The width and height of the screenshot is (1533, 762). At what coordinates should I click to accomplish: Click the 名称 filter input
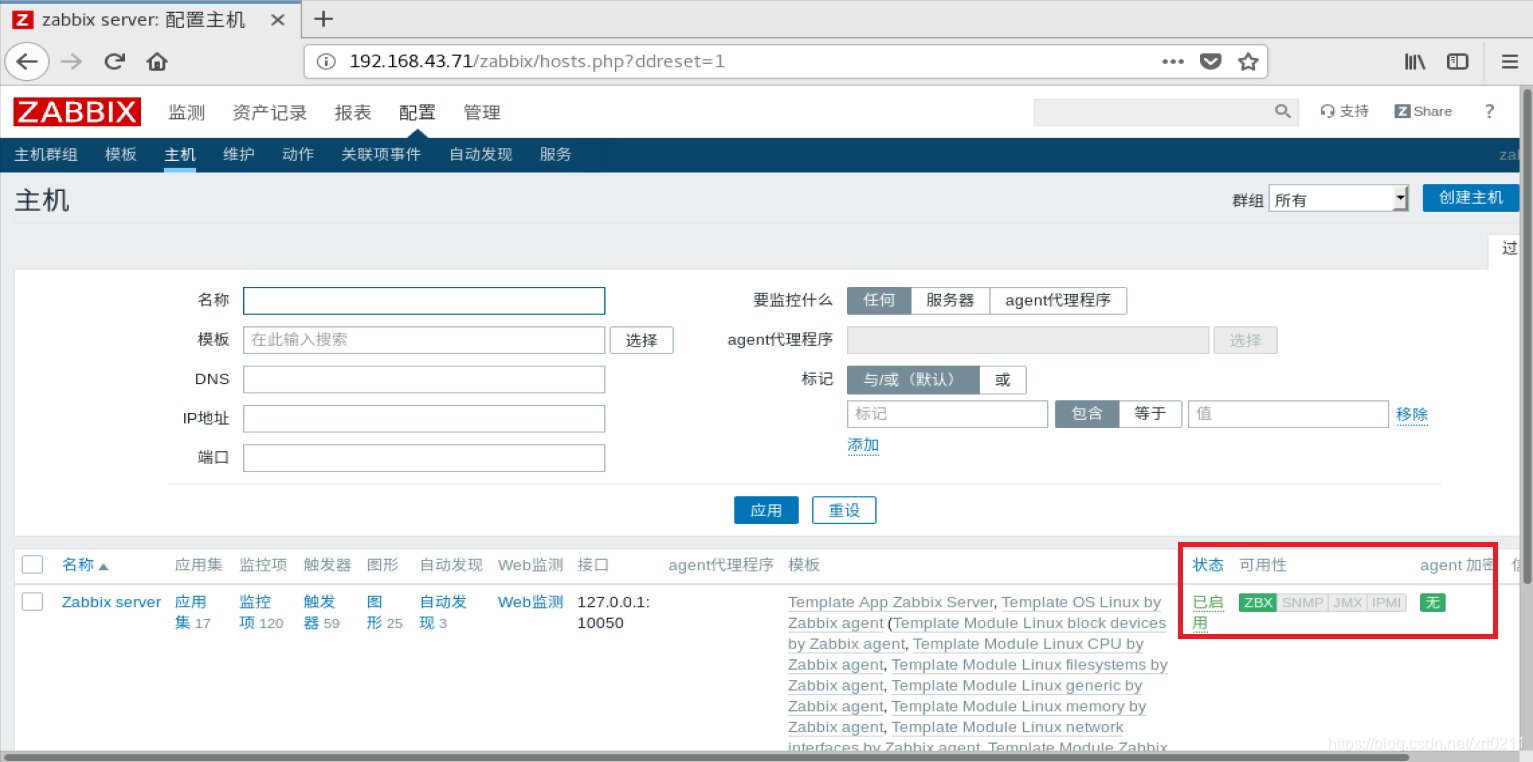(x=424, y=301)
